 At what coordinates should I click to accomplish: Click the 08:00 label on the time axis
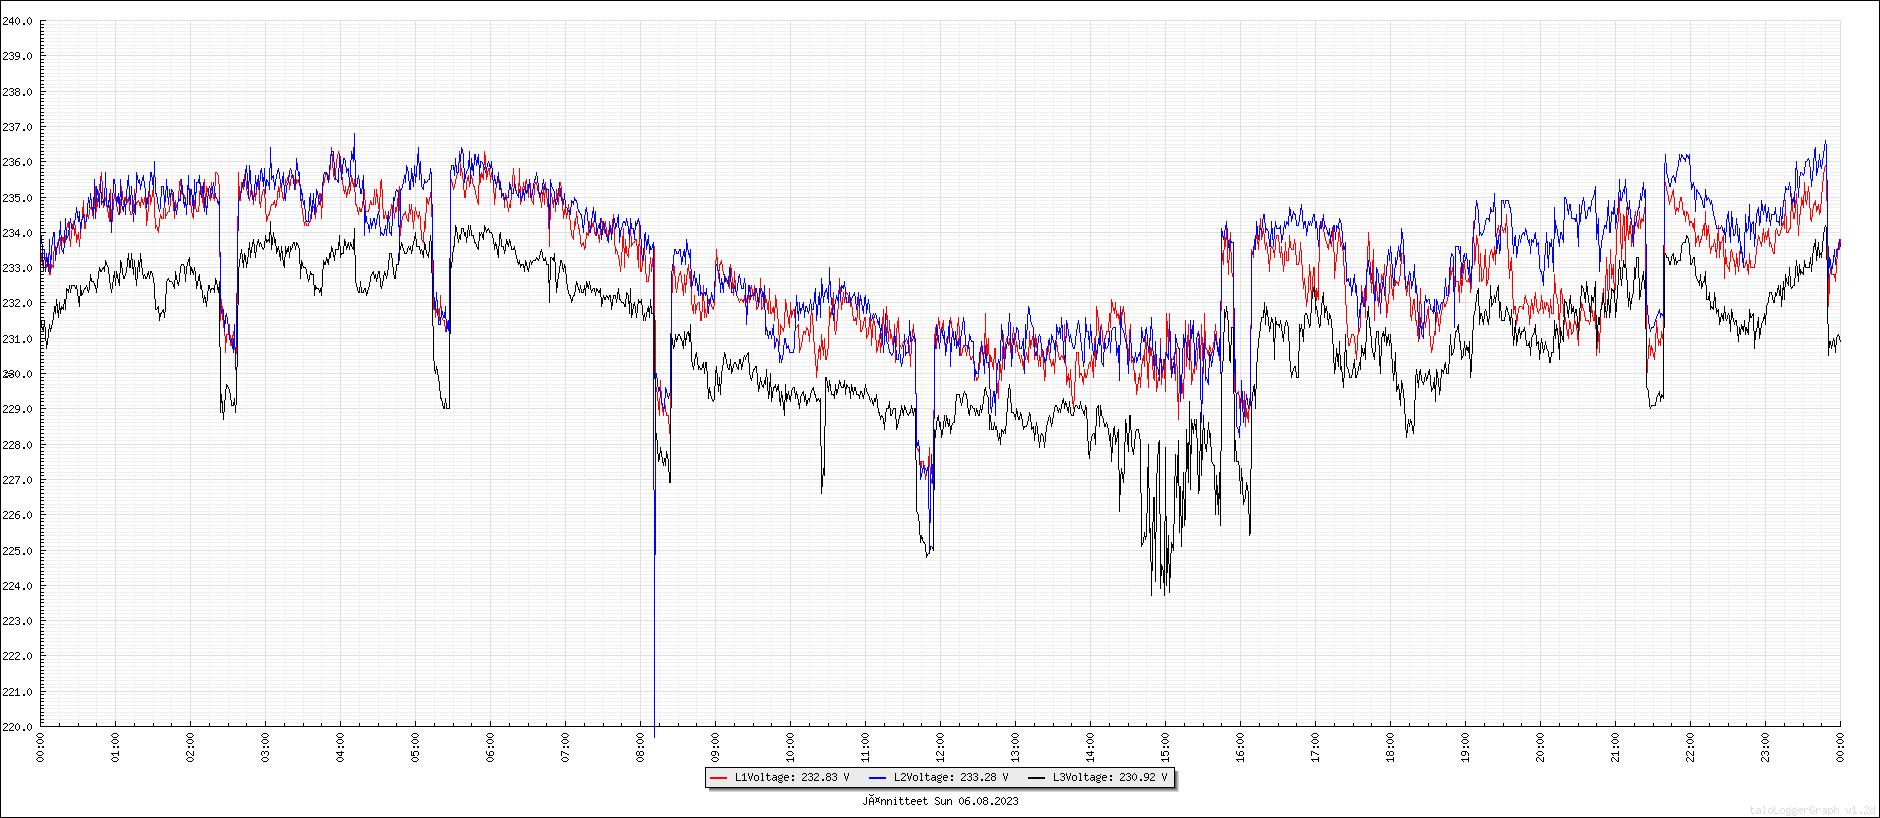click(x=640, y=747)
